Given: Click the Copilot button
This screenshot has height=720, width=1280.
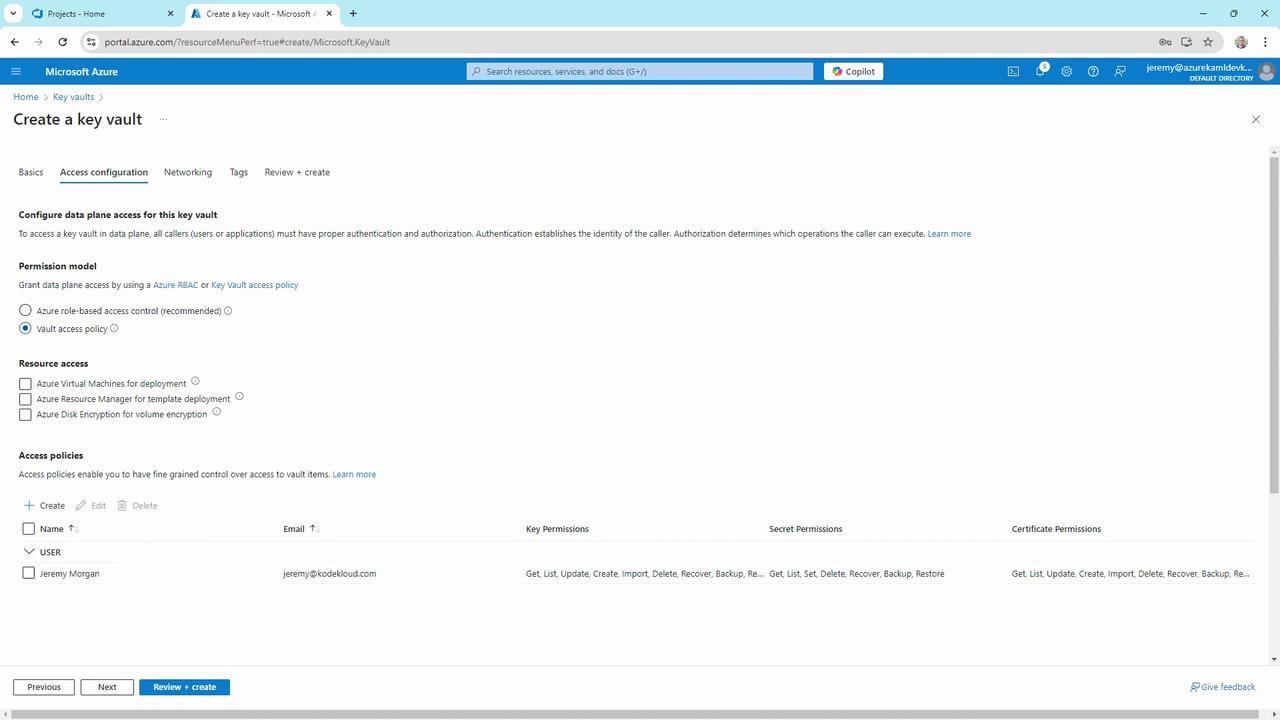Looking at the screenshot, I should [x=854, y=71].
